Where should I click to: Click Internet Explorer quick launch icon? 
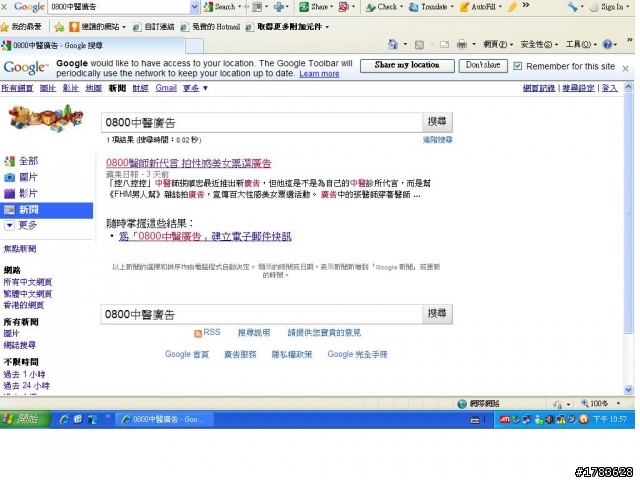pos(64,419)
